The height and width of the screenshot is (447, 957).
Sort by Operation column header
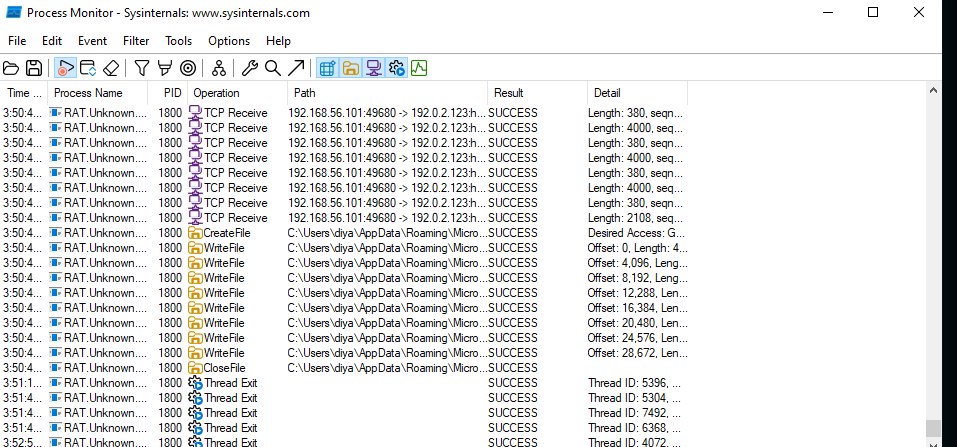[x=237, y=93]
